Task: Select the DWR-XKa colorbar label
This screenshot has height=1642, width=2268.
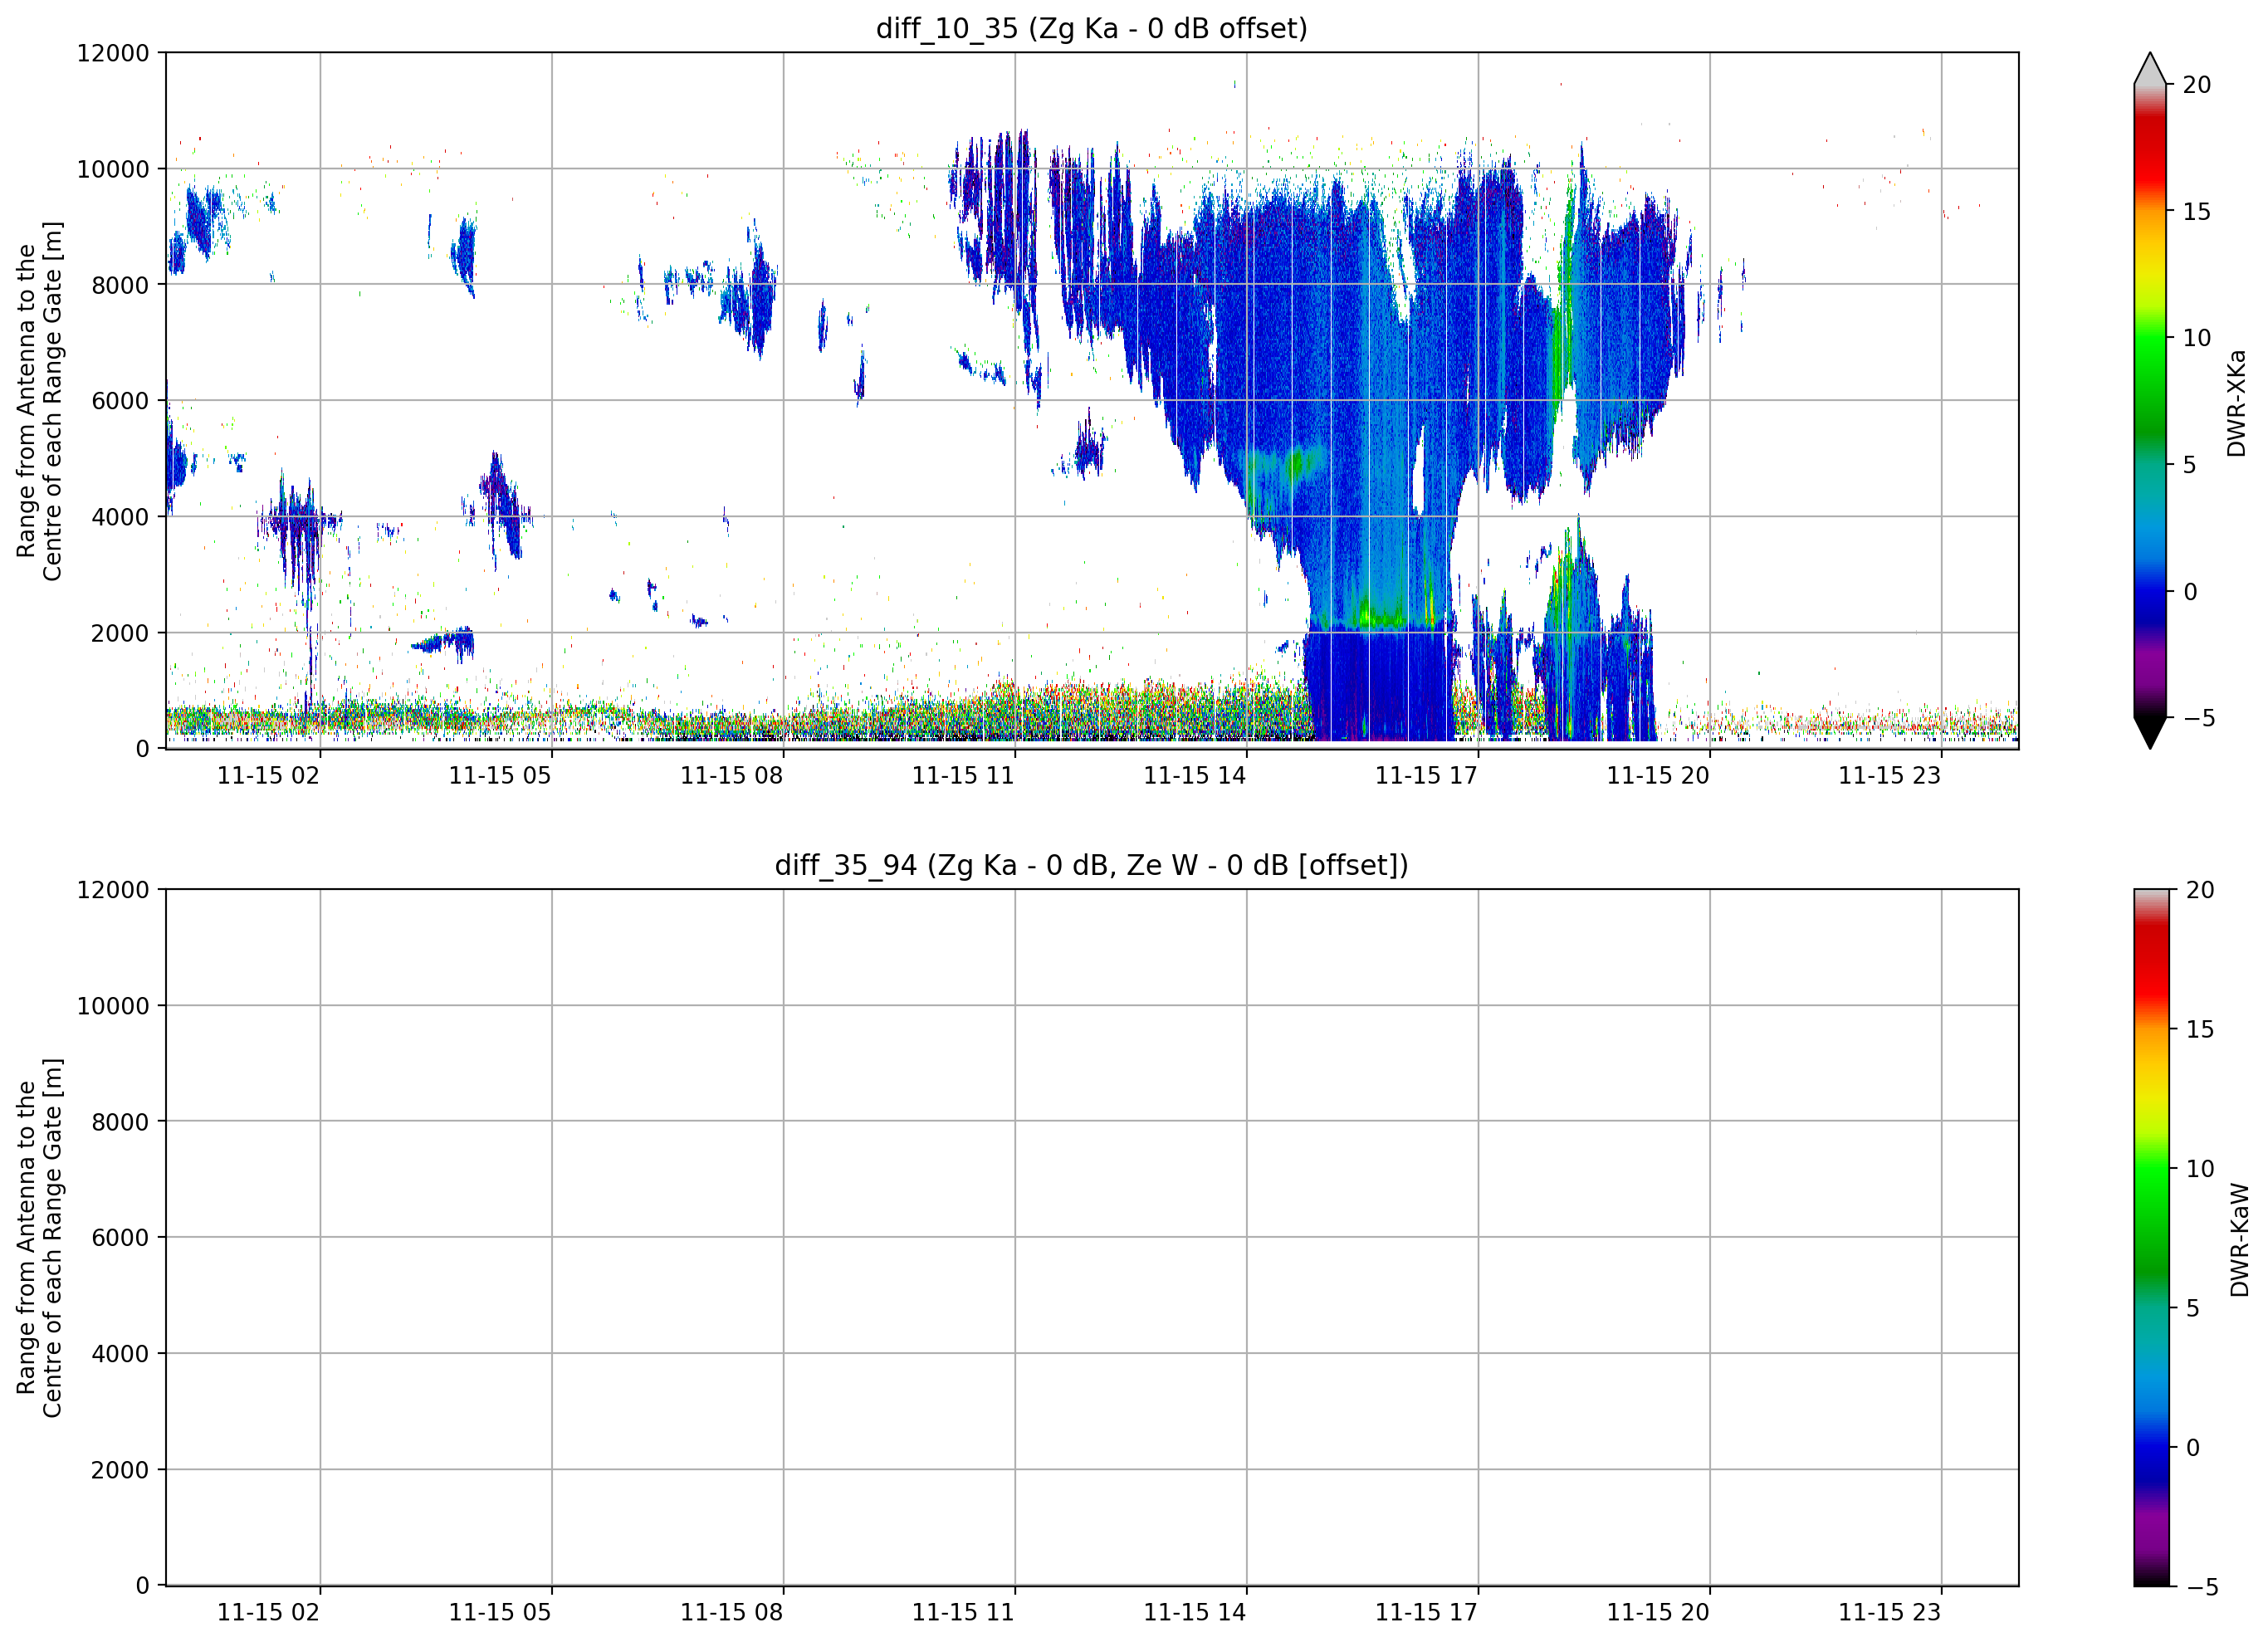Action: [x=2237, y=402]
